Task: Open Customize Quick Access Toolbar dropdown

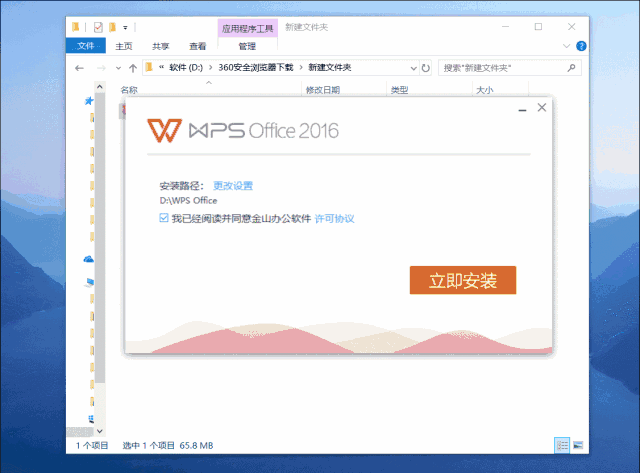Action: [125, 28]
